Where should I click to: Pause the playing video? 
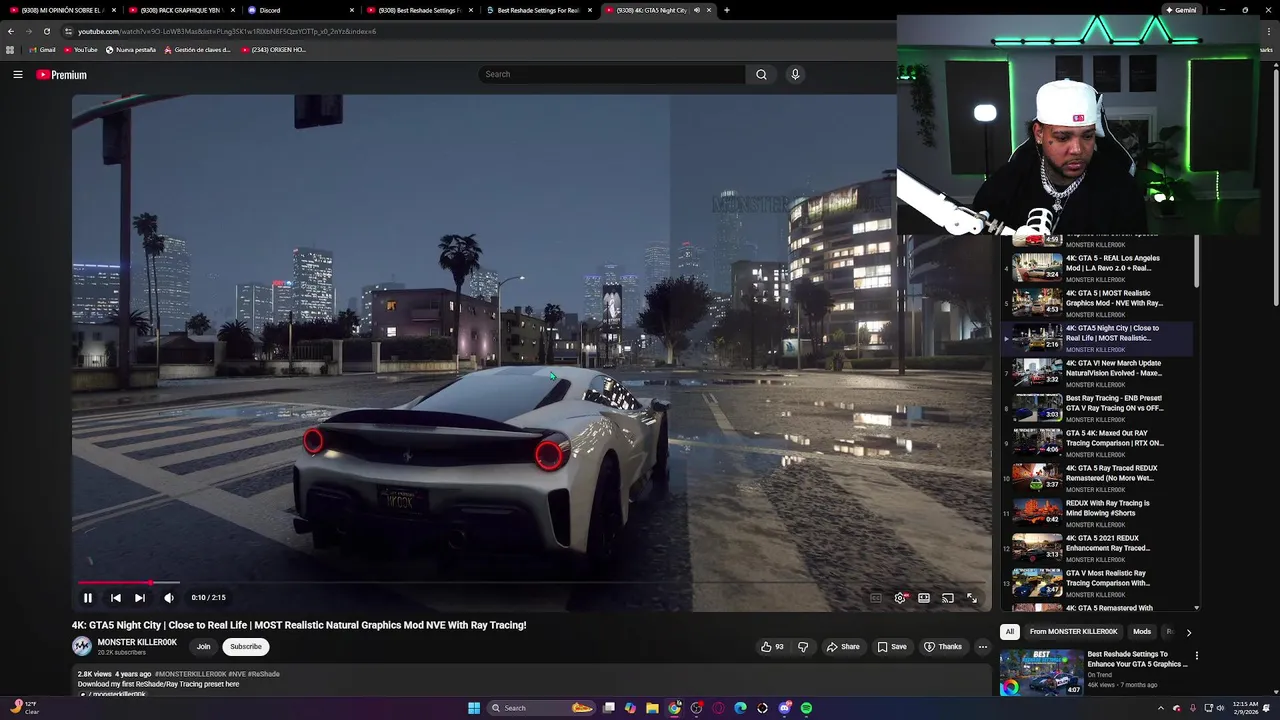(x=88, y=598)
